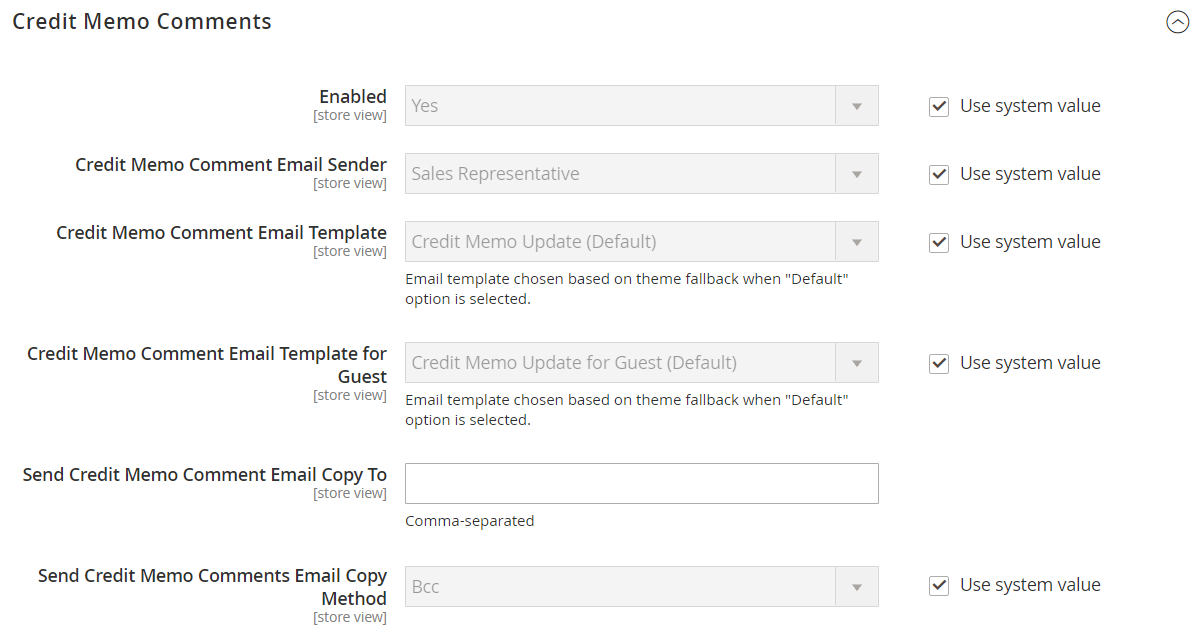The width and height of the screenshot is (1201, 641).
Task: Uncheck Use system value for Email Template
Action: pos(939,243)
